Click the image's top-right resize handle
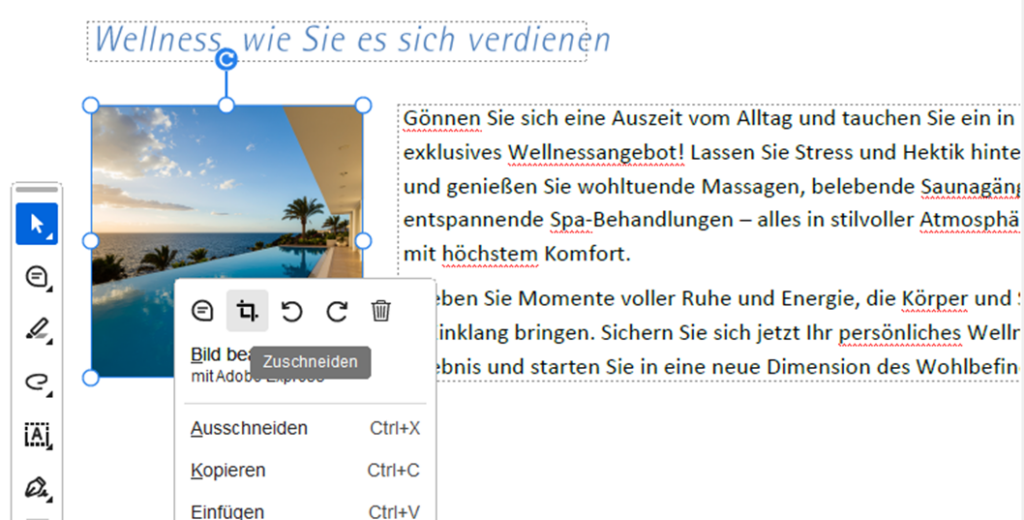Screen dimensions: 1024x520 click(363, 105)
